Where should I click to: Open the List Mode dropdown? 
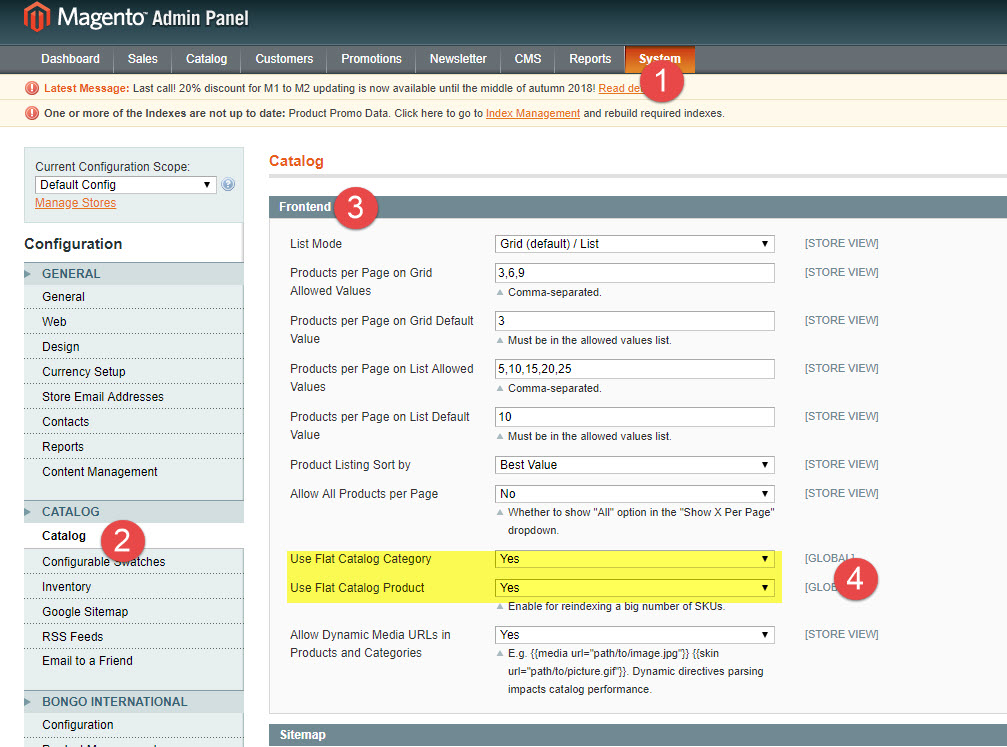pyautogui.click(x=635, y=243)
